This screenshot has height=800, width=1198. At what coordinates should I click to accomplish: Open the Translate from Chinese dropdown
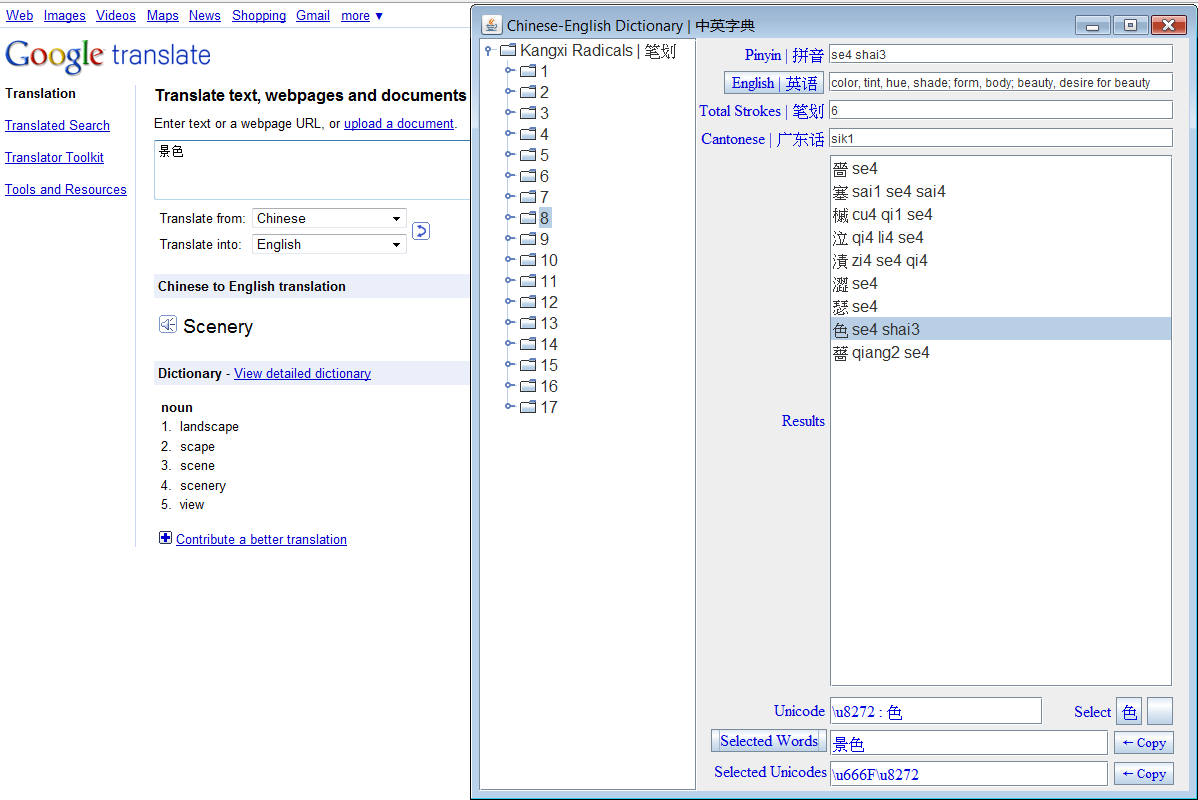pos(329,218)
